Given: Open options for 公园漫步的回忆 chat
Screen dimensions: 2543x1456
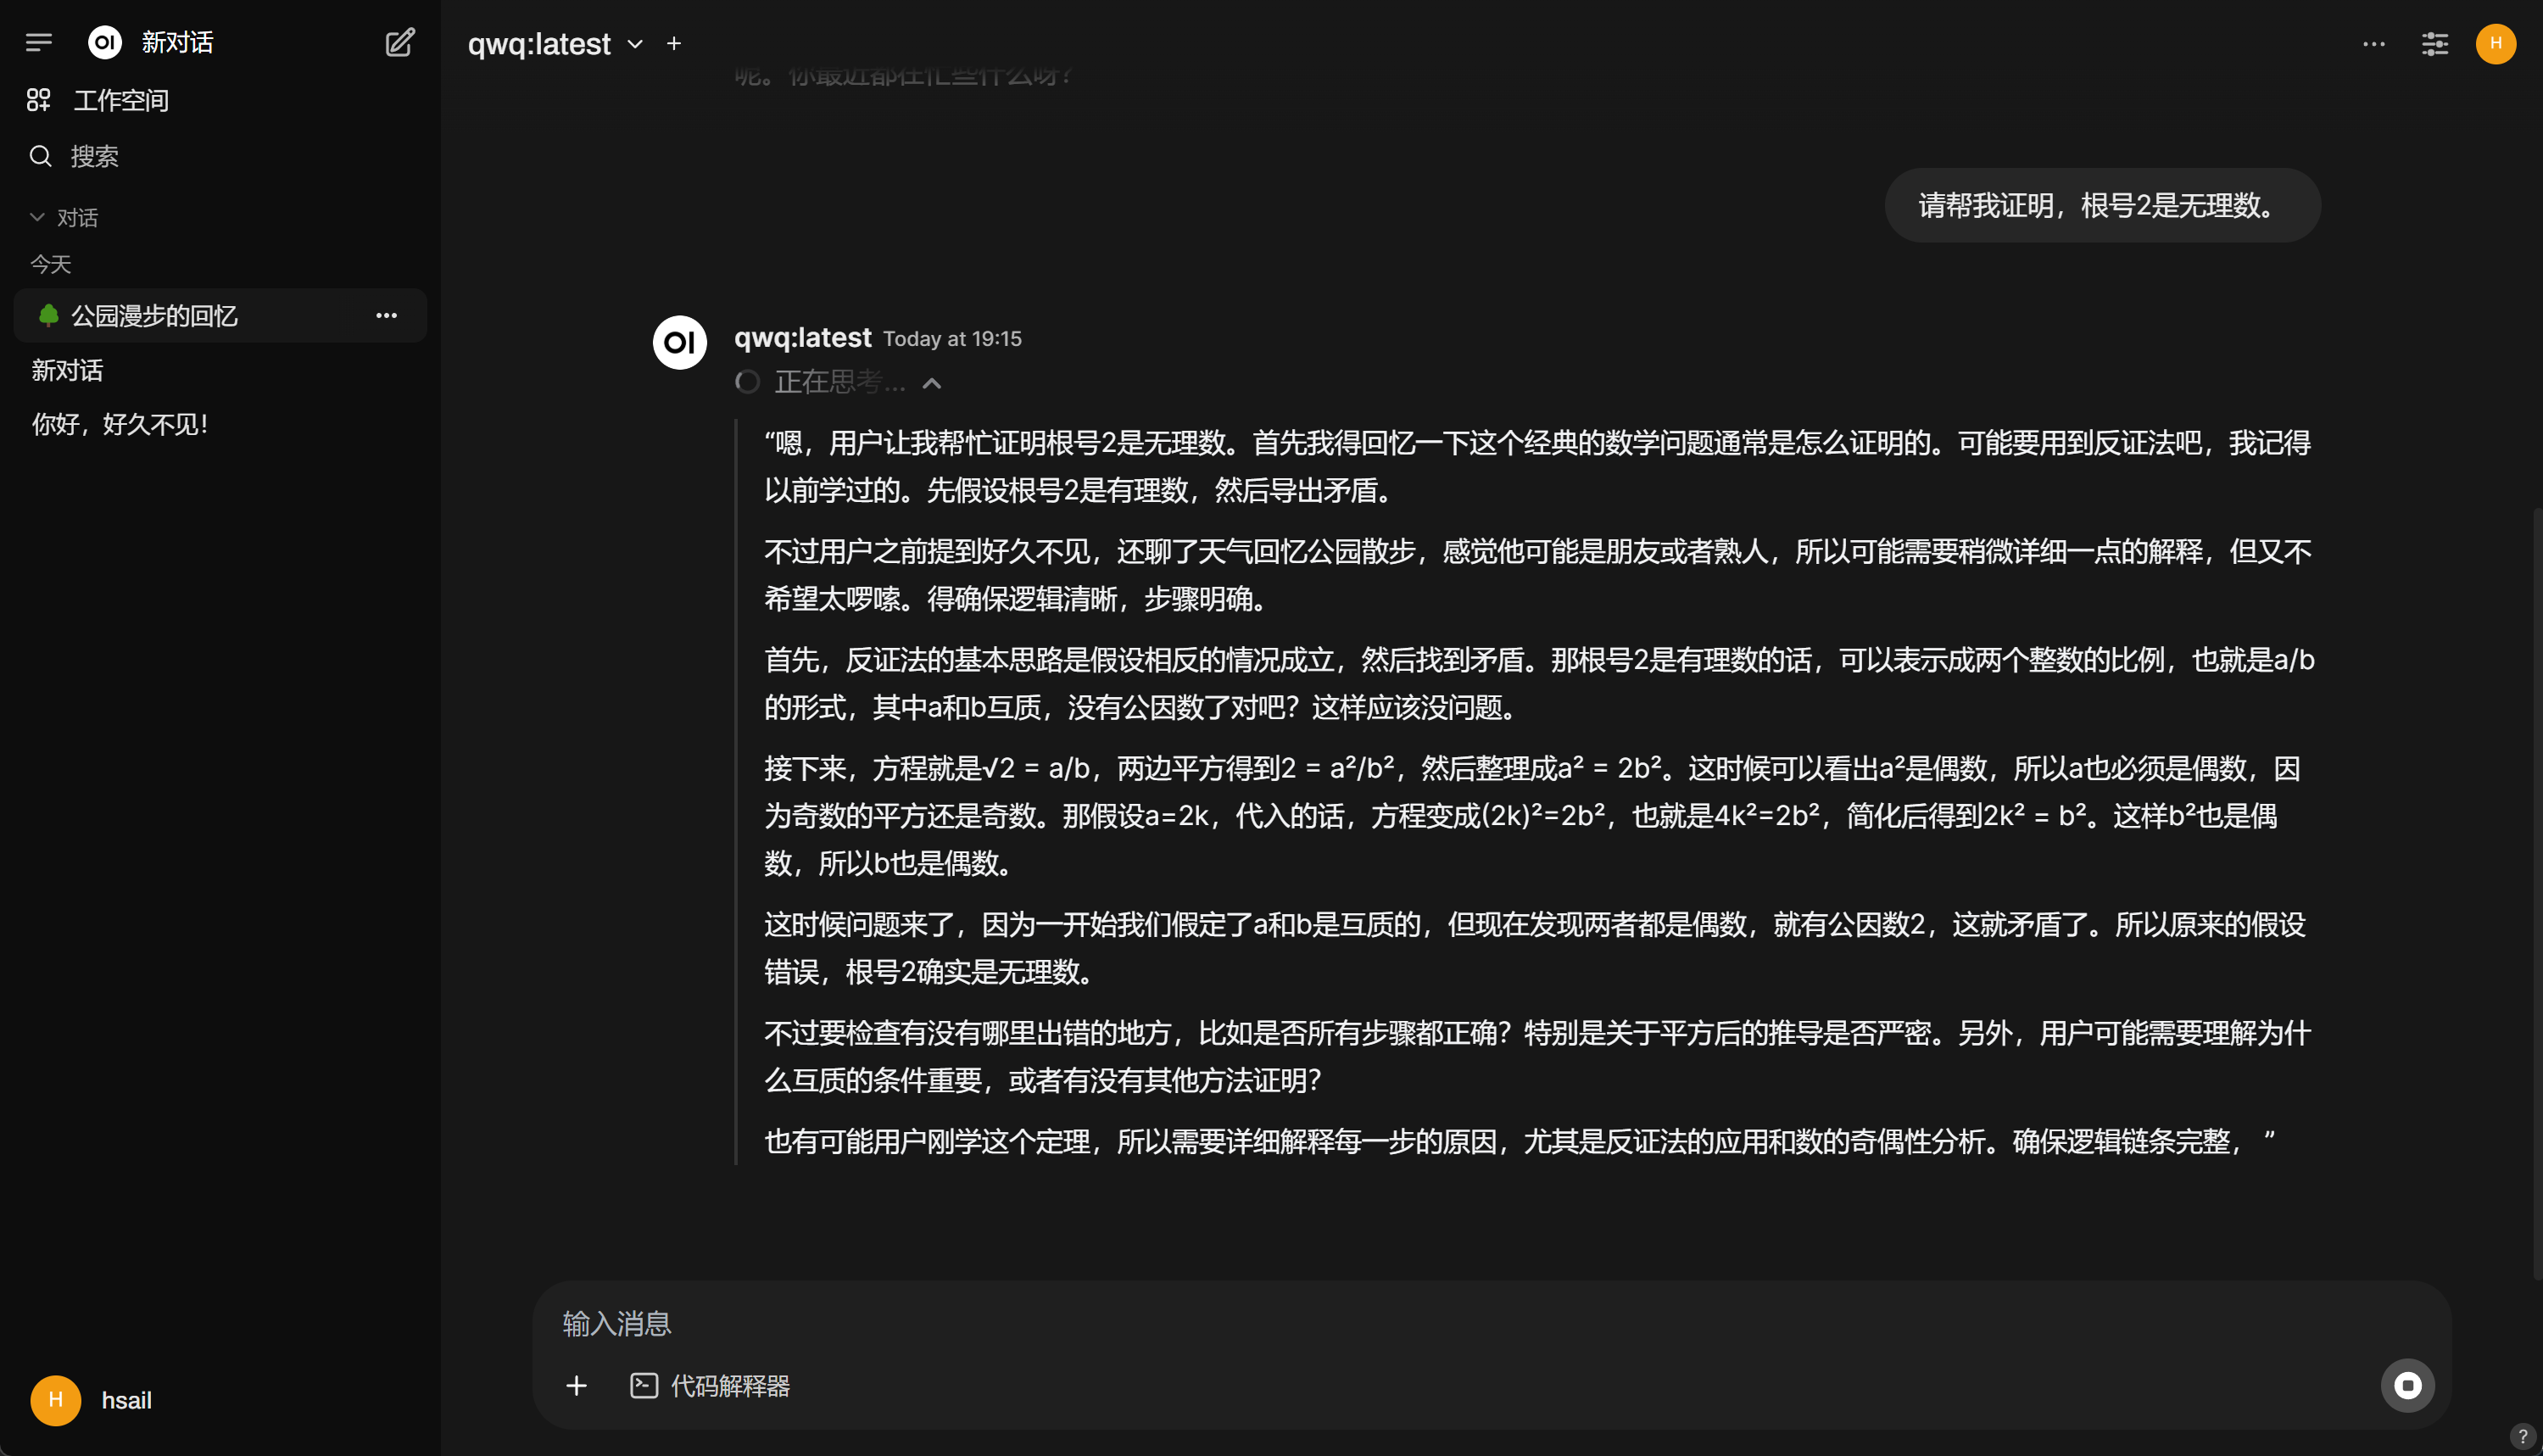Looking at the screenshot, I should (x=386, y=316).
